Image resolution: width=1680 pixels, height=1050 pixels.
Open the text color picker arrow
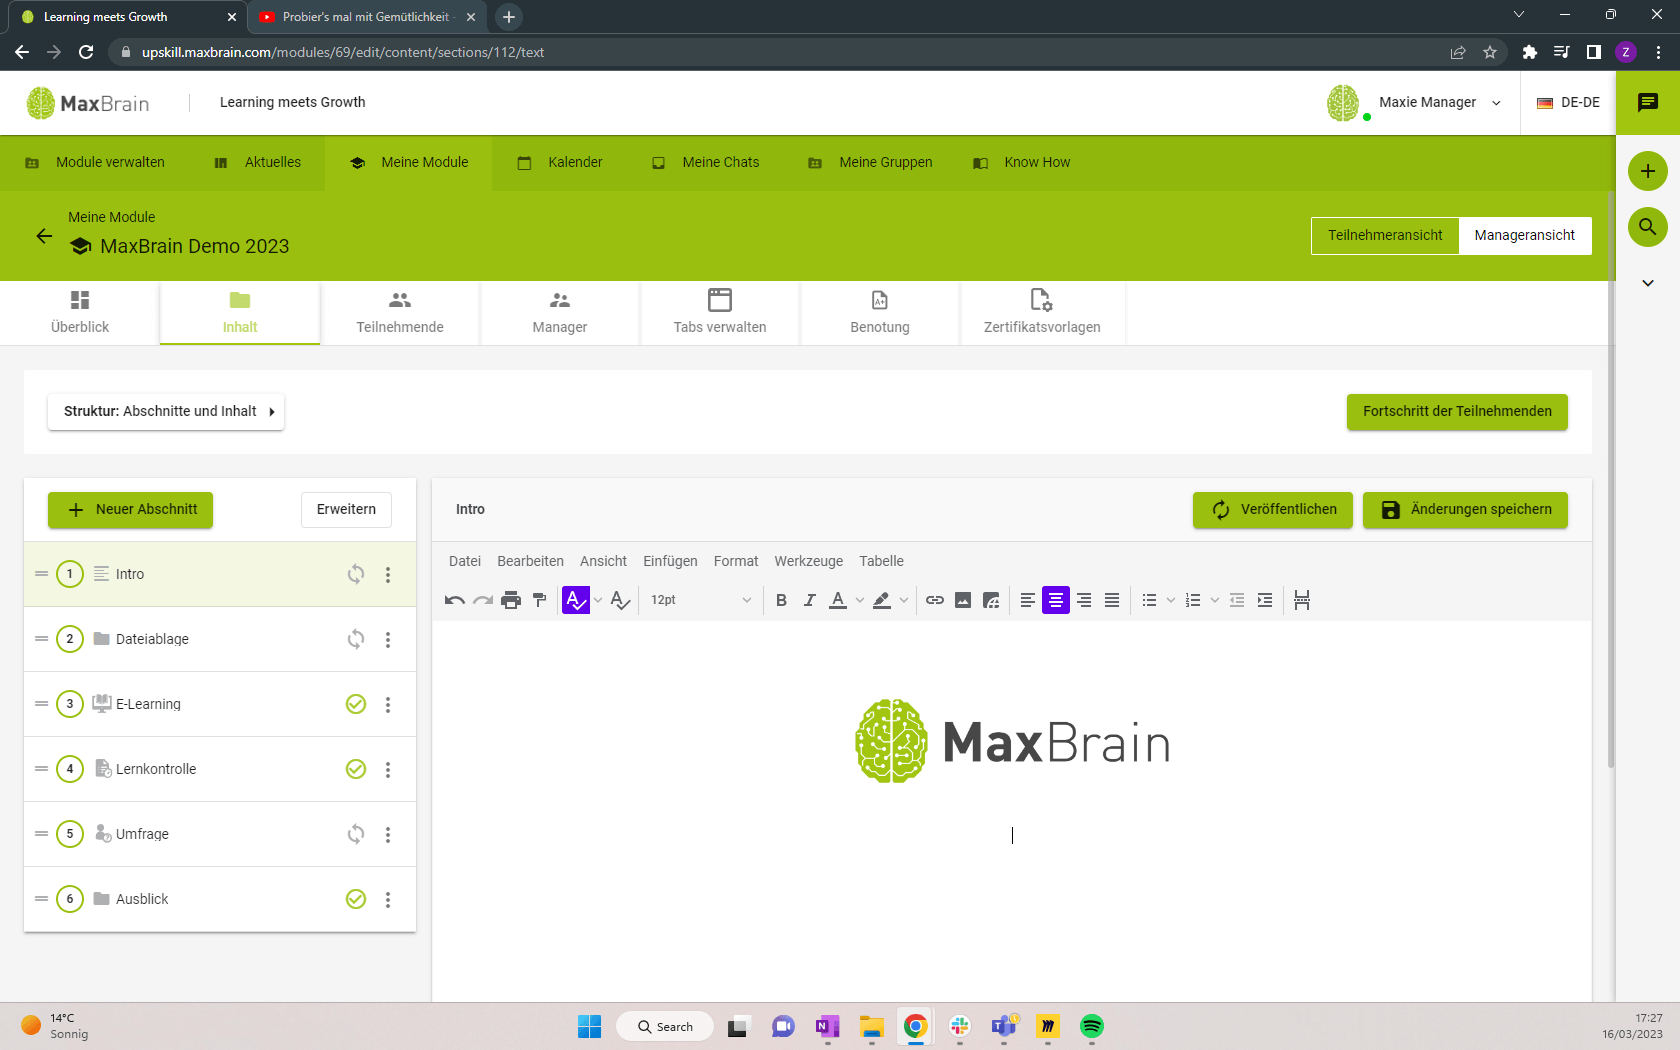[x=860, y=600]
